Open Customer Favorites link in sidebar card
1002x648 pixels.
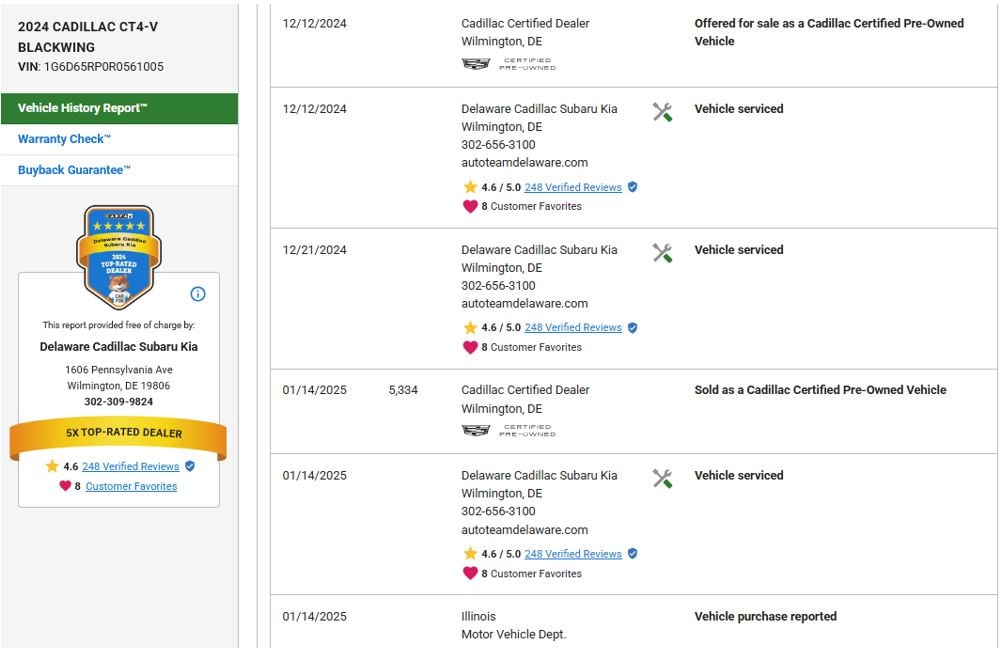[131, 486]
